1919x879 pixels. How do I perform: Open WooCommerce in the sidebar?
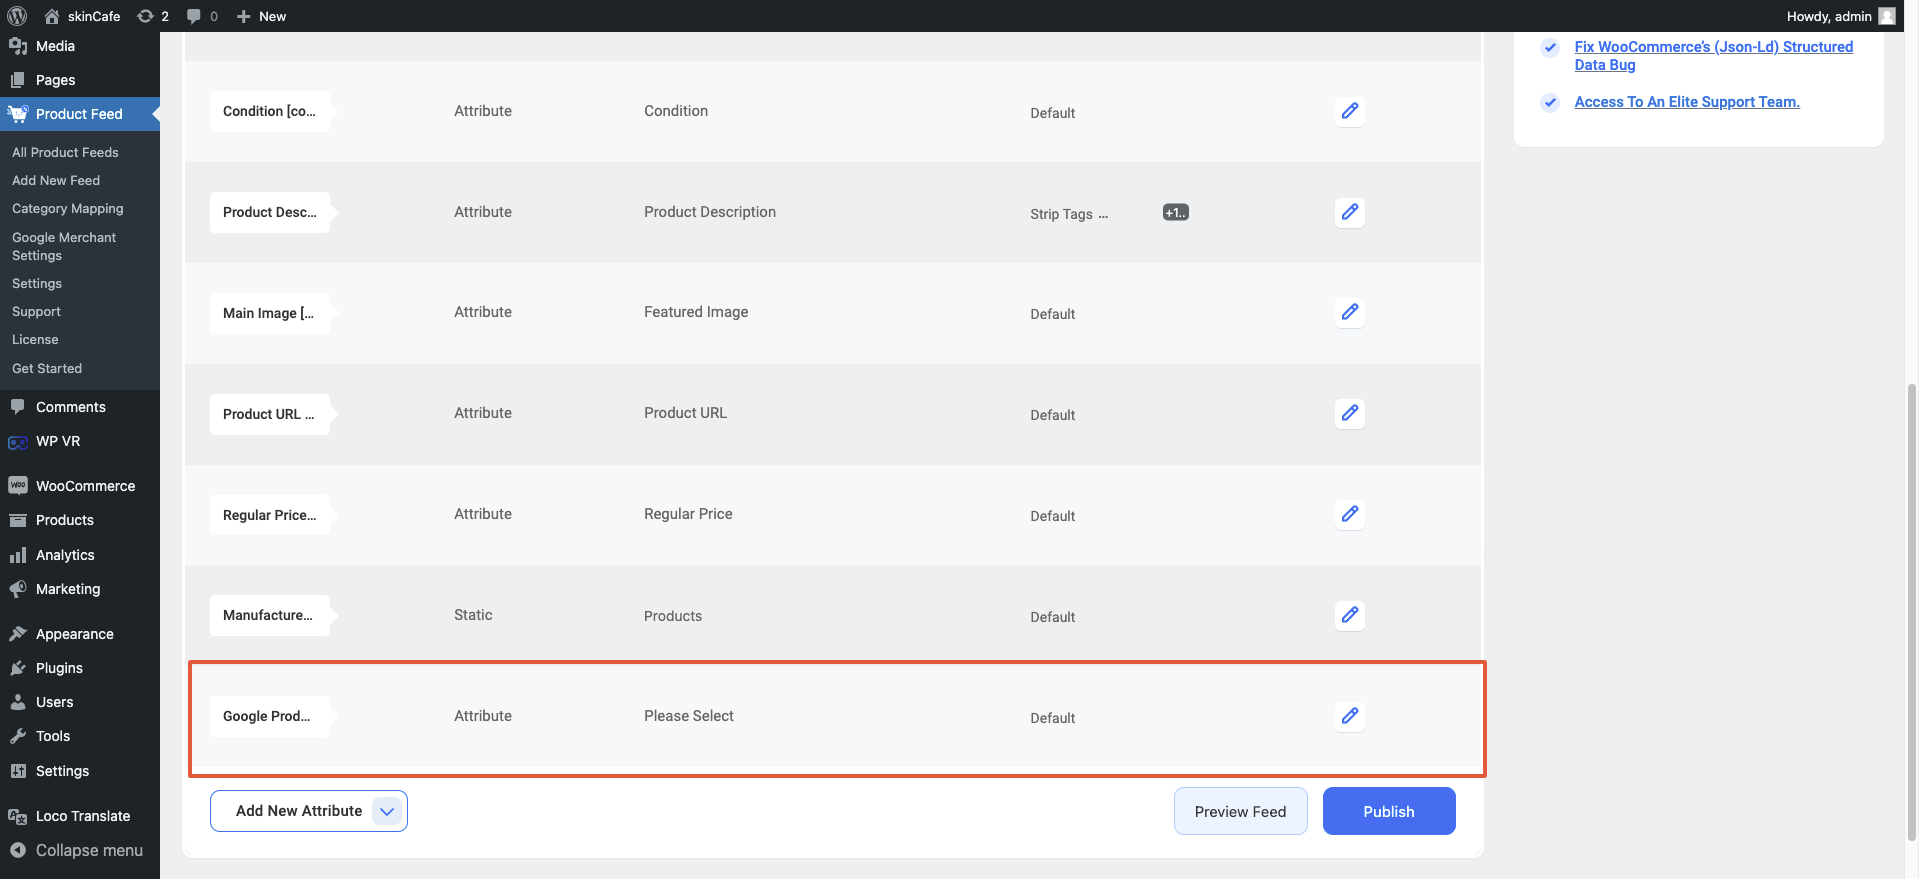click(x=80, y=486)
